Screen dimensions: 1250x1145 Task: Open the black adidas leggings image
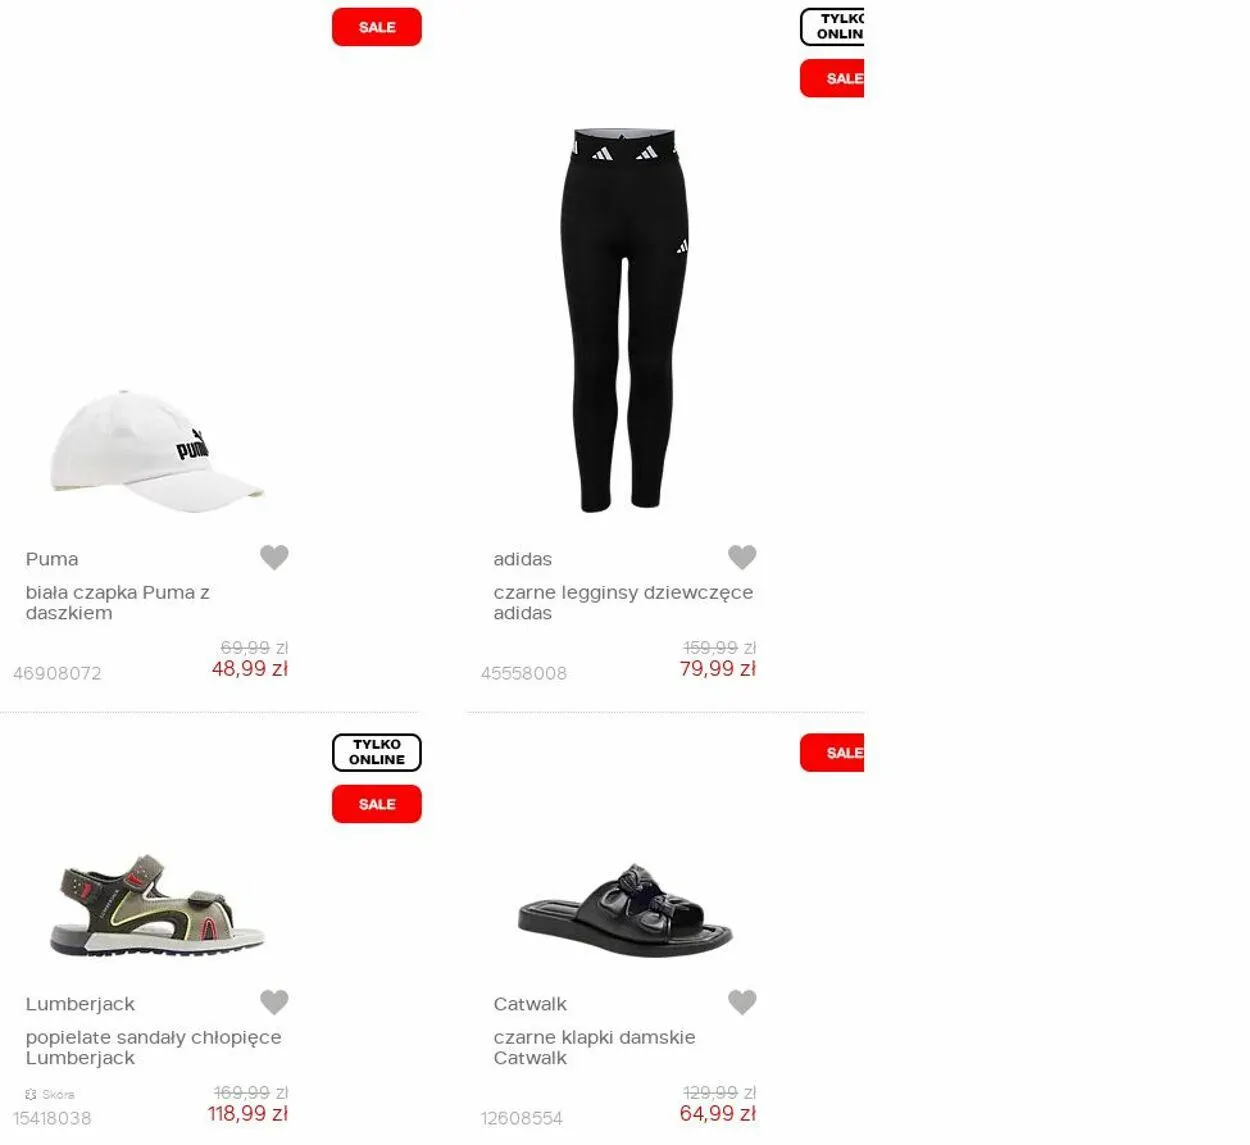[624, 320]
